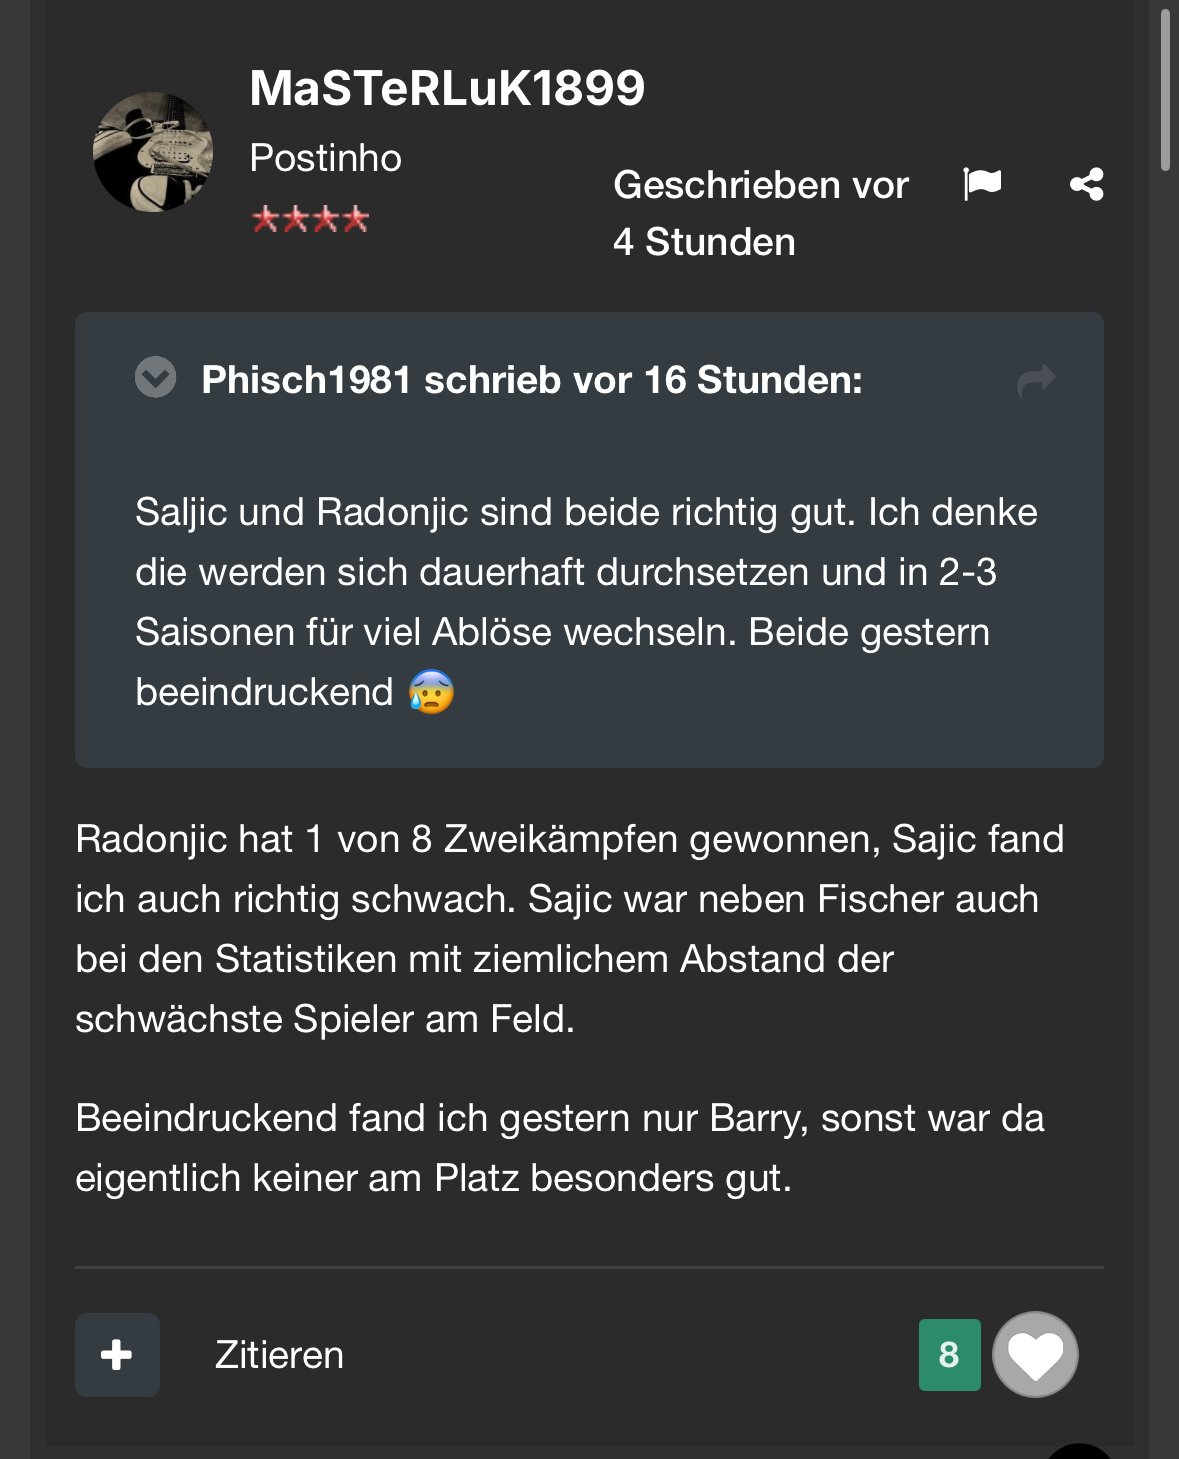Click the quoted text about Saljic and Radonjic
This screenshot has height=1459, width=1179.
tap(585, 601)
